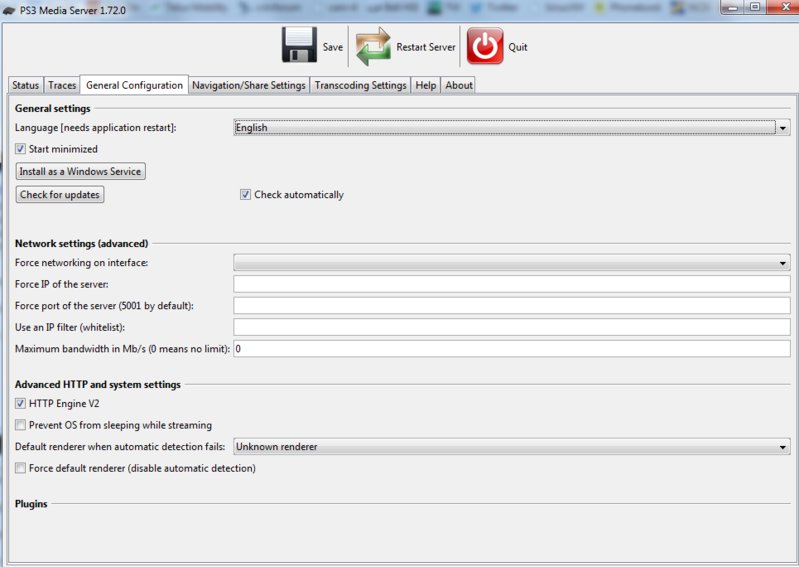Click the window close button

coord(786,7)
